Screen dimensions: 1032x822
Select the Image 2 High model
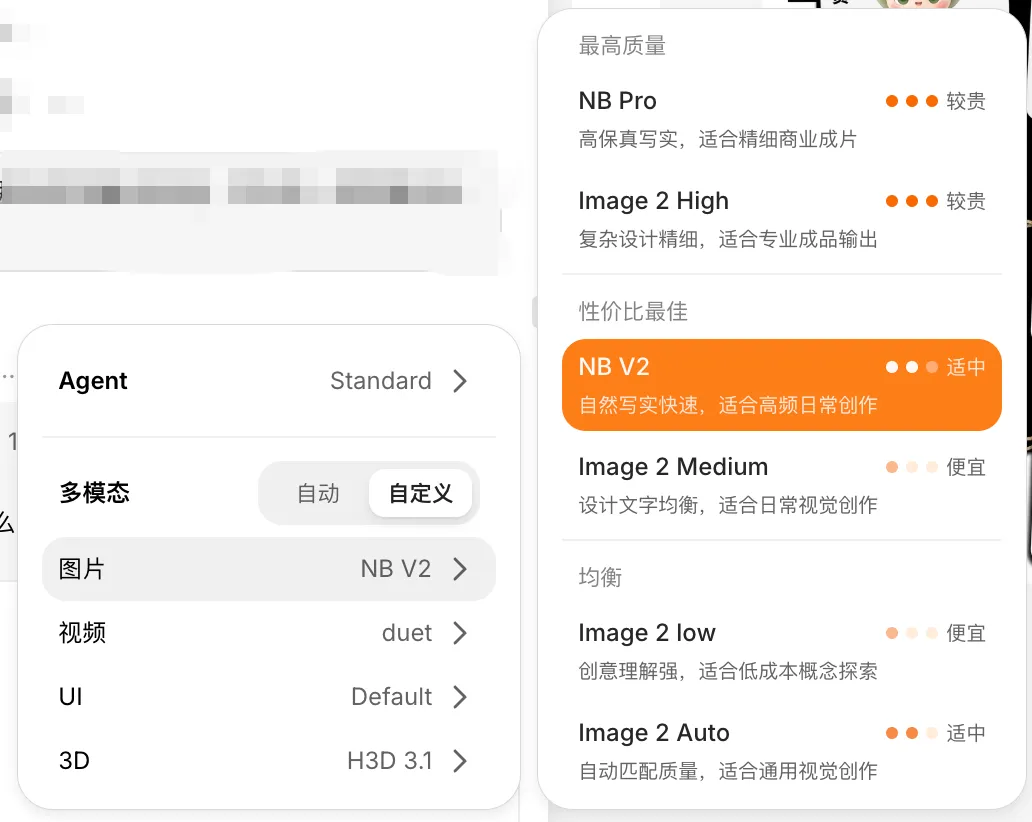(x=781, y=219)
